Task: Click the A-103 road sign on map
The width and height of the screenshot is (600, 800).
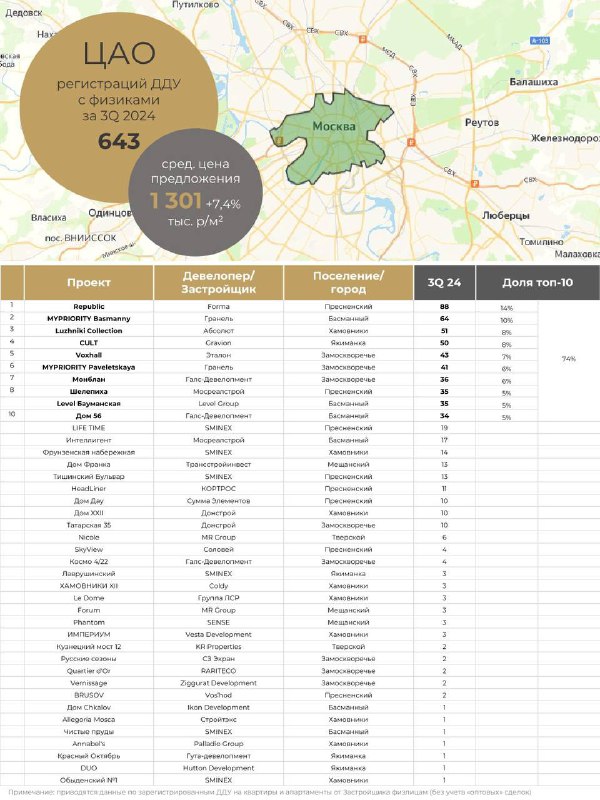Action: (x=540, y=40)
